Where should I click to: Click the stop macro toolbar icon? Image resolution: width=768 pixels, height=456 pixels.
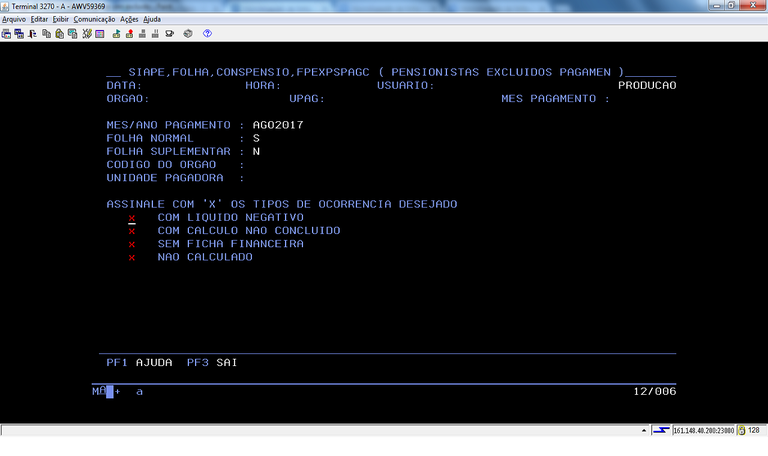pyautogui.click(x=142, y=34)
